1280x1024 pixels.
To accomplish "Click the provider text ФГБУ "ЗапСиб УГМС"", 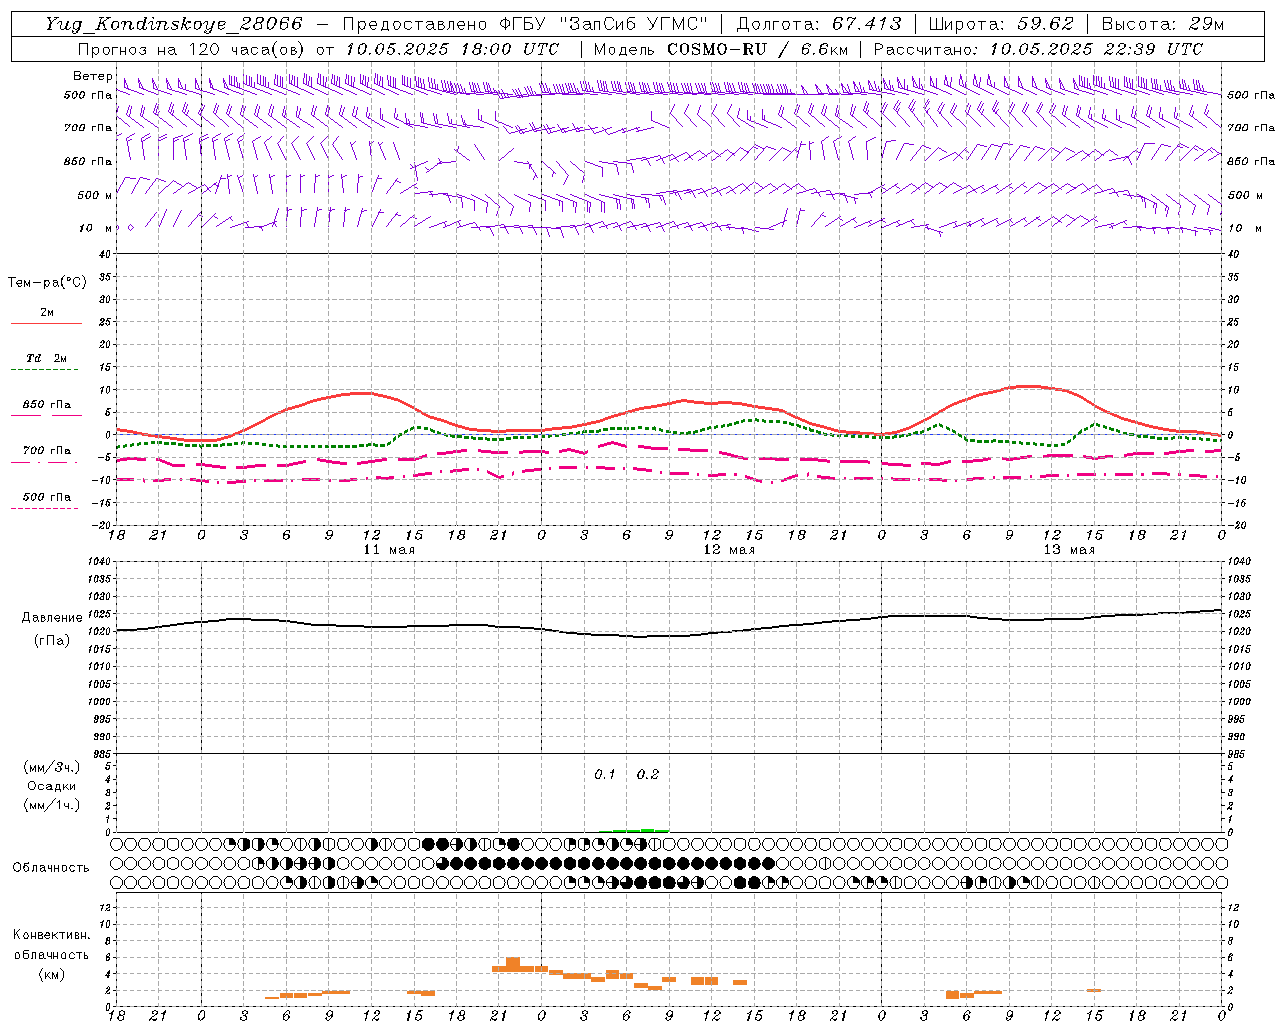I will pyautogui.click(x=603, y=24).
